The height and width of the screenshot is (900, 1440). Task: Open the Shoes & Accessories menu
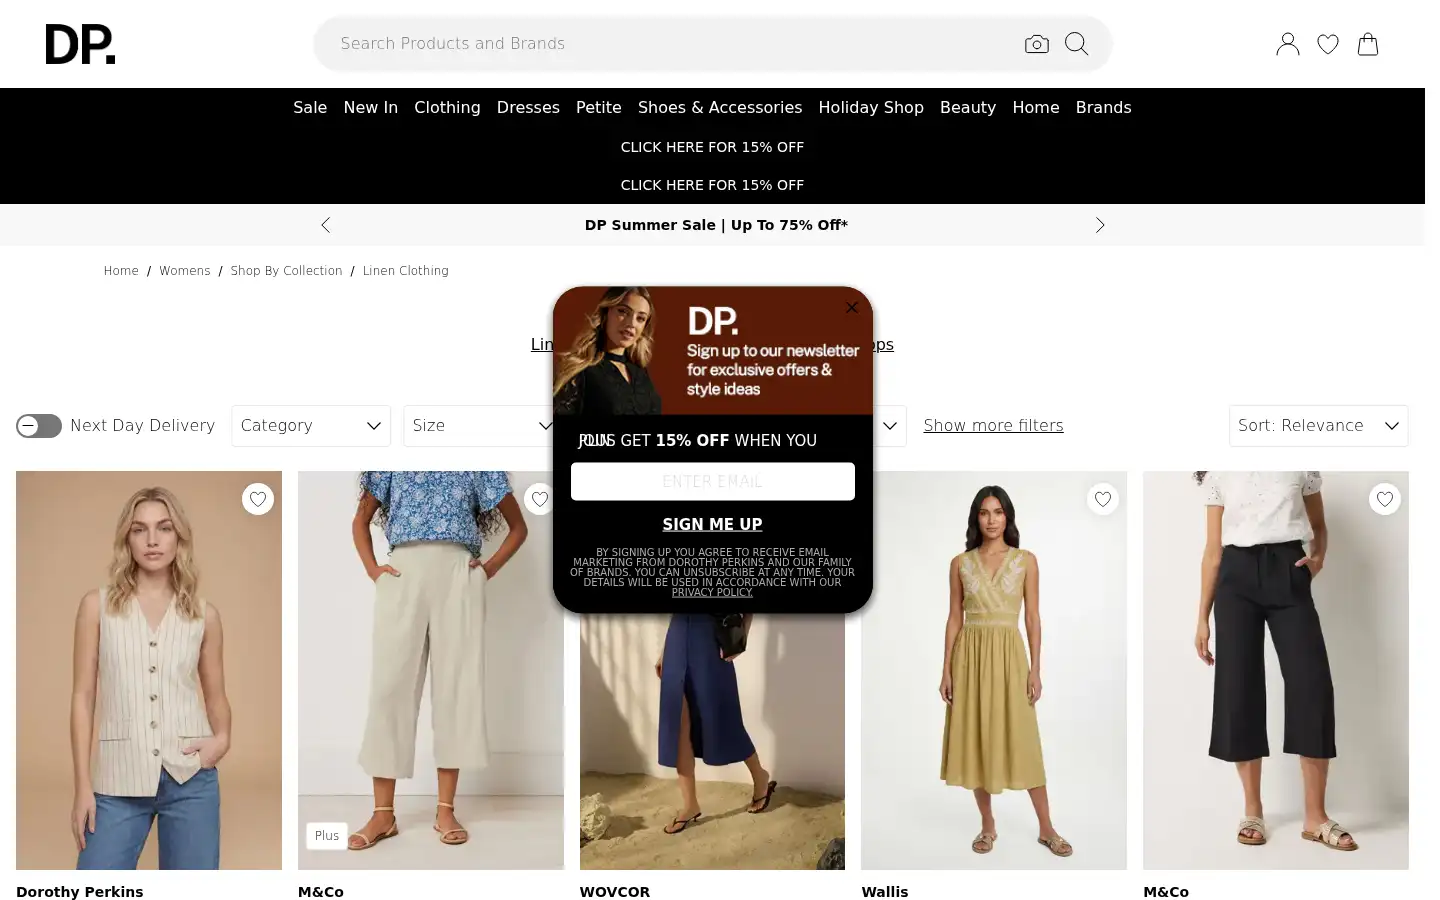coord(720,107)
